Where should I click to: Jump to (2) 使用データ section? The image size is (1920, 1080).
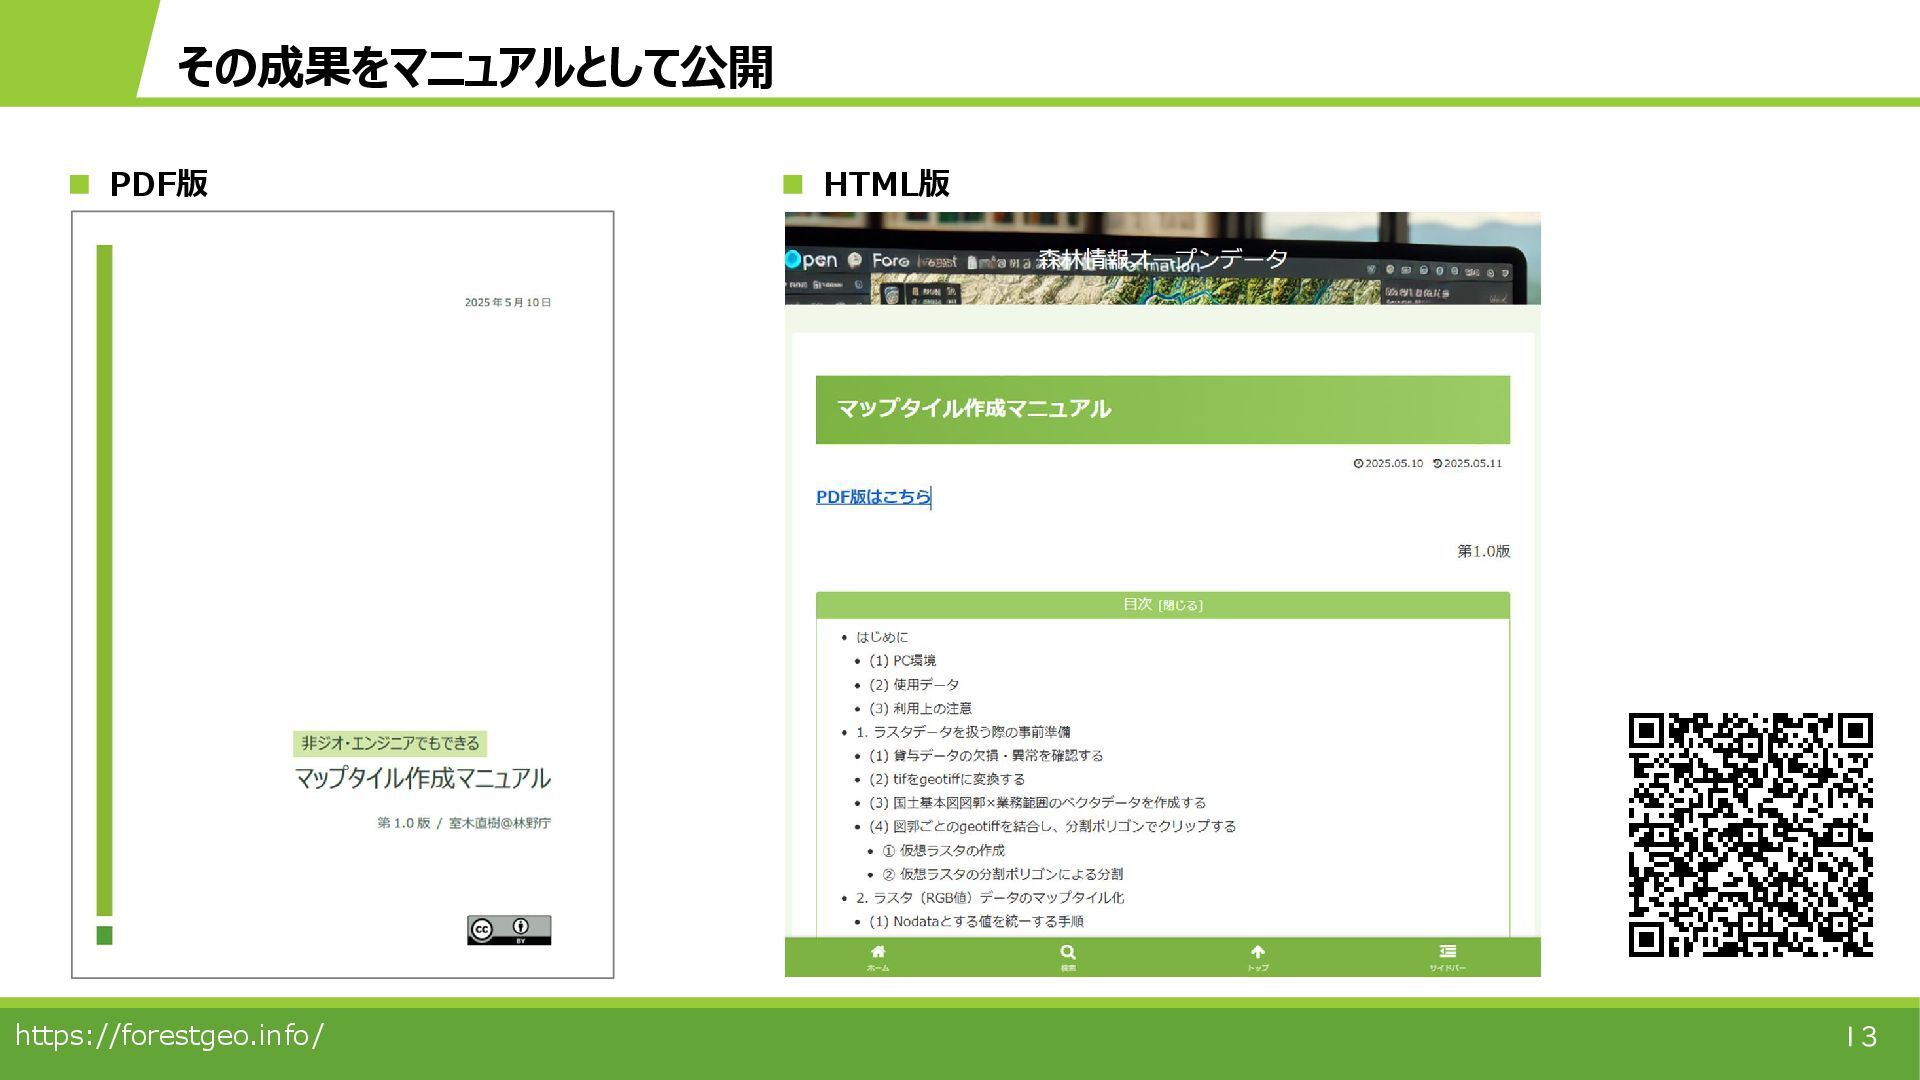[914, 685]
